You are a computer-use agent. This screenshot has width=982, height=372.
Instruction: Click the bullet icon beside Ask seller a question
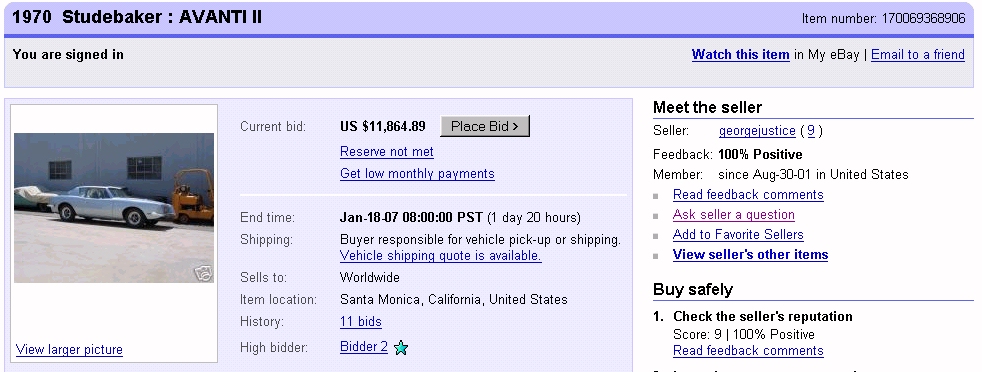656,216
